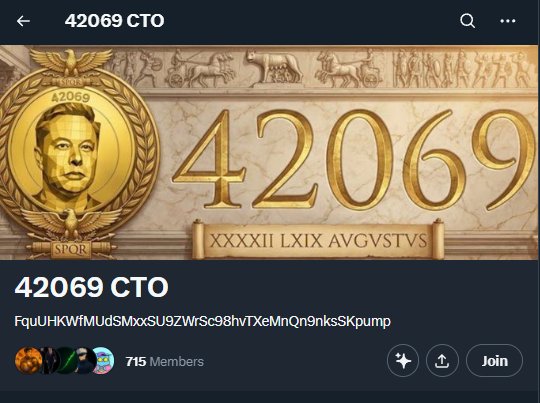
Task: Open the blindfolded character member avatar
Action: click(x=84, y=361)
